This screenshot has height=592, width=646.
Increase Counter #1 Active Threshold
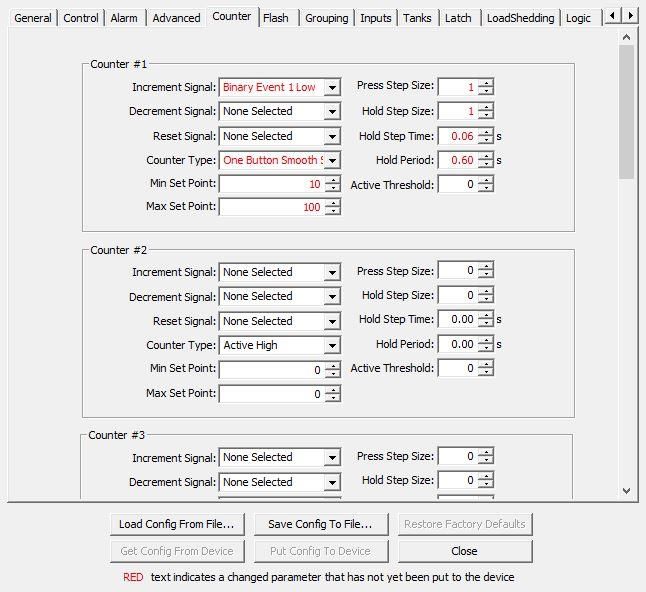[x=486, y=180]
